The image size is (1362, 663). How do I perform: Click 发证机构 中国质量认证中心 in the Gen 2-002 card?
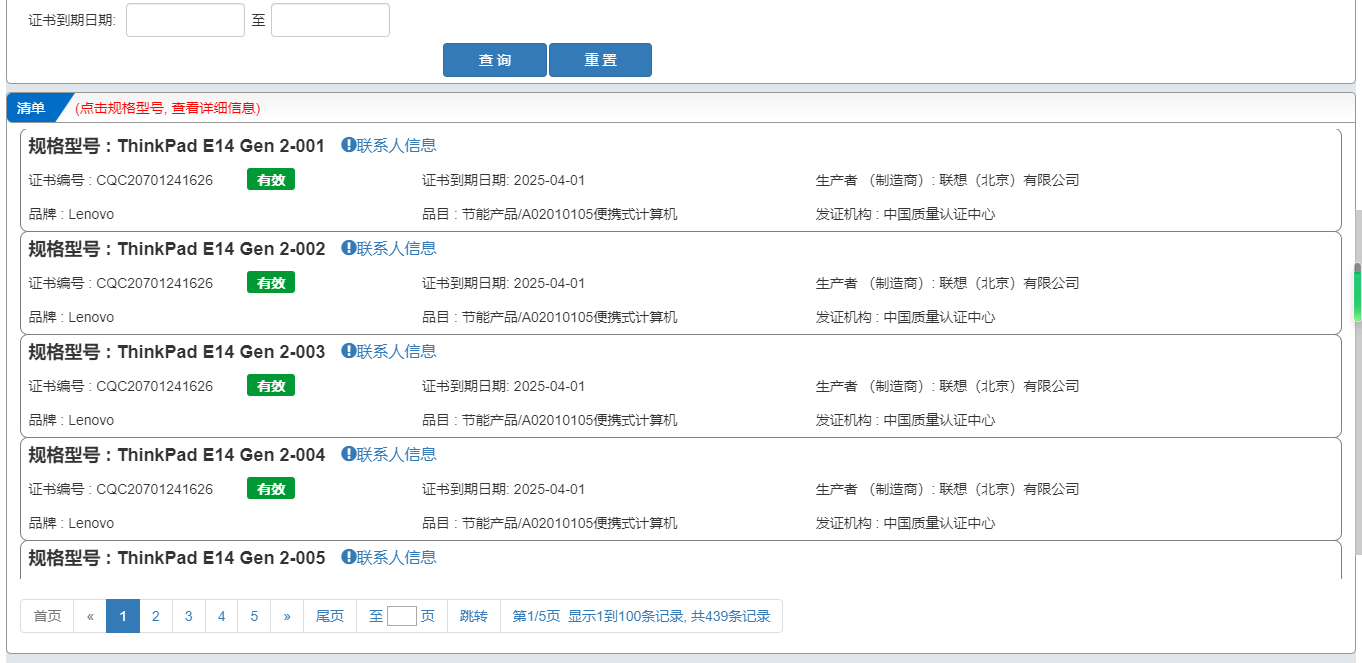coord(906,318)
